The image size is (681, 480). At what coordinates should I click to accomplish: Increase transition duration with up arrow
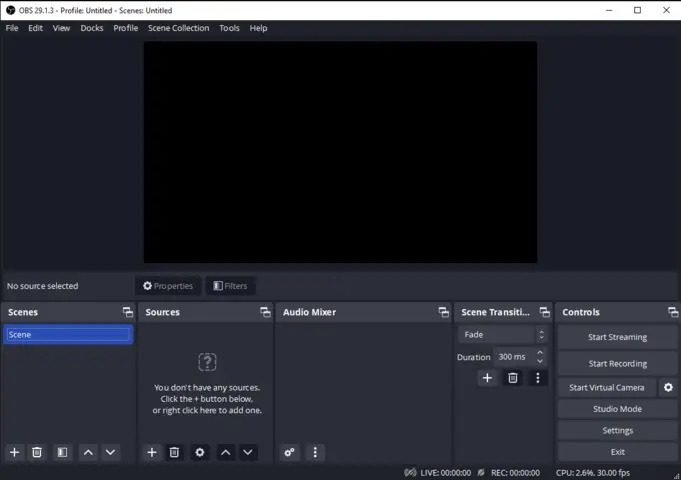[540, 352]
